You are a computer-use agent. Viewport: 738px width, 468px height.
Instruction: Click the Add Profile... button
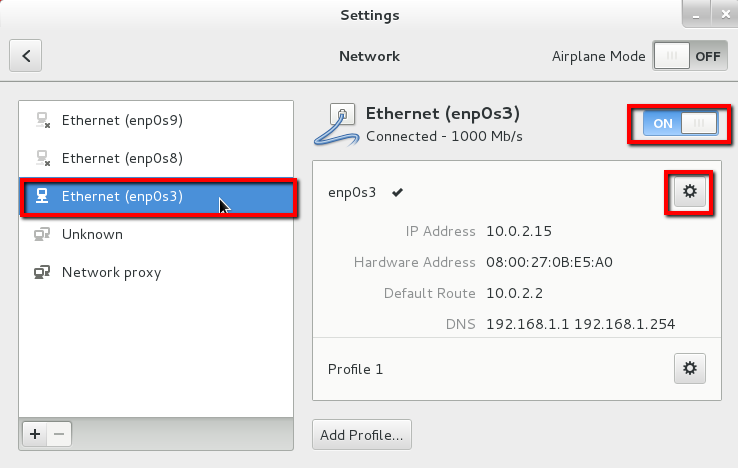coord(361,435)
